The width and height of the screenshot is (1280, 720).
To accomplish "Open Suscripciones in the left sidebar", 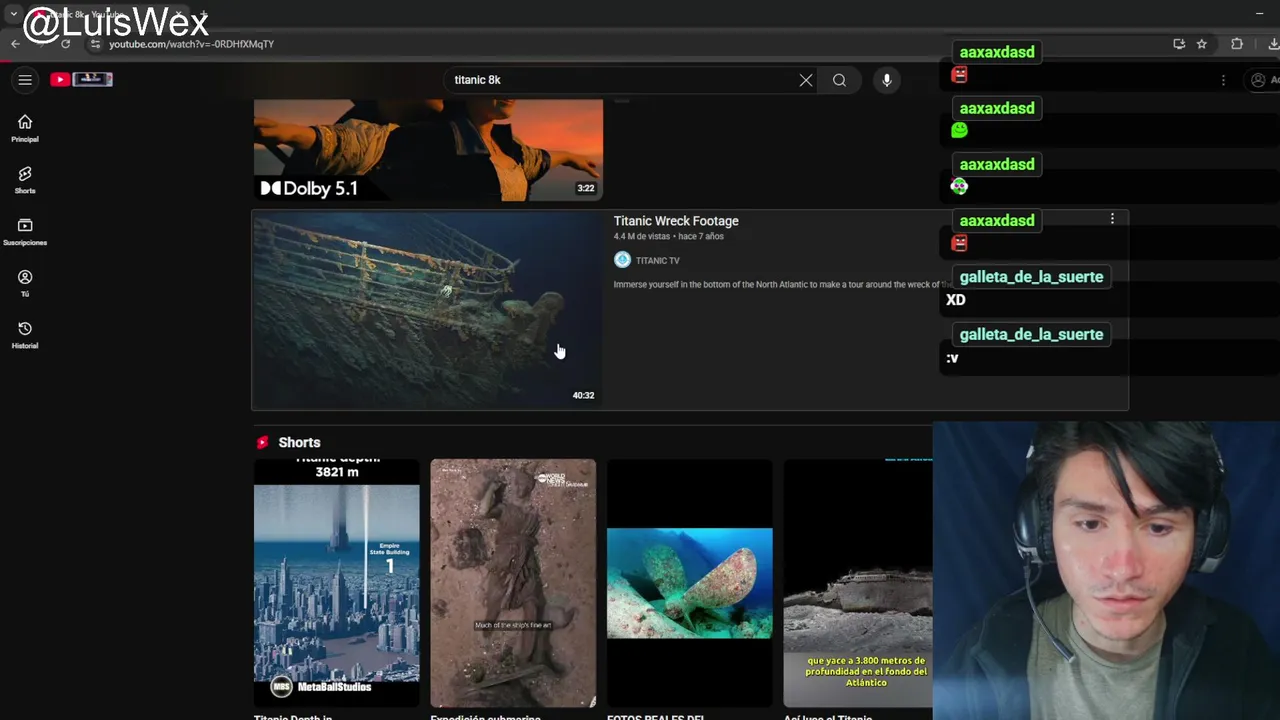I will [25, 232].
